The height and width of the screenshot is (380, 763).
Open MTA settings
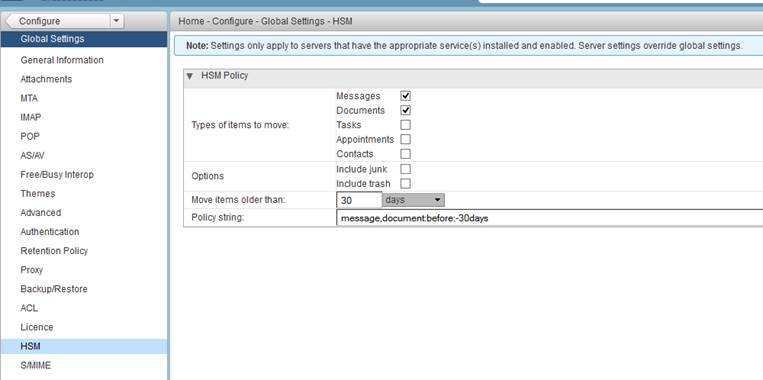tap(29, 98)
